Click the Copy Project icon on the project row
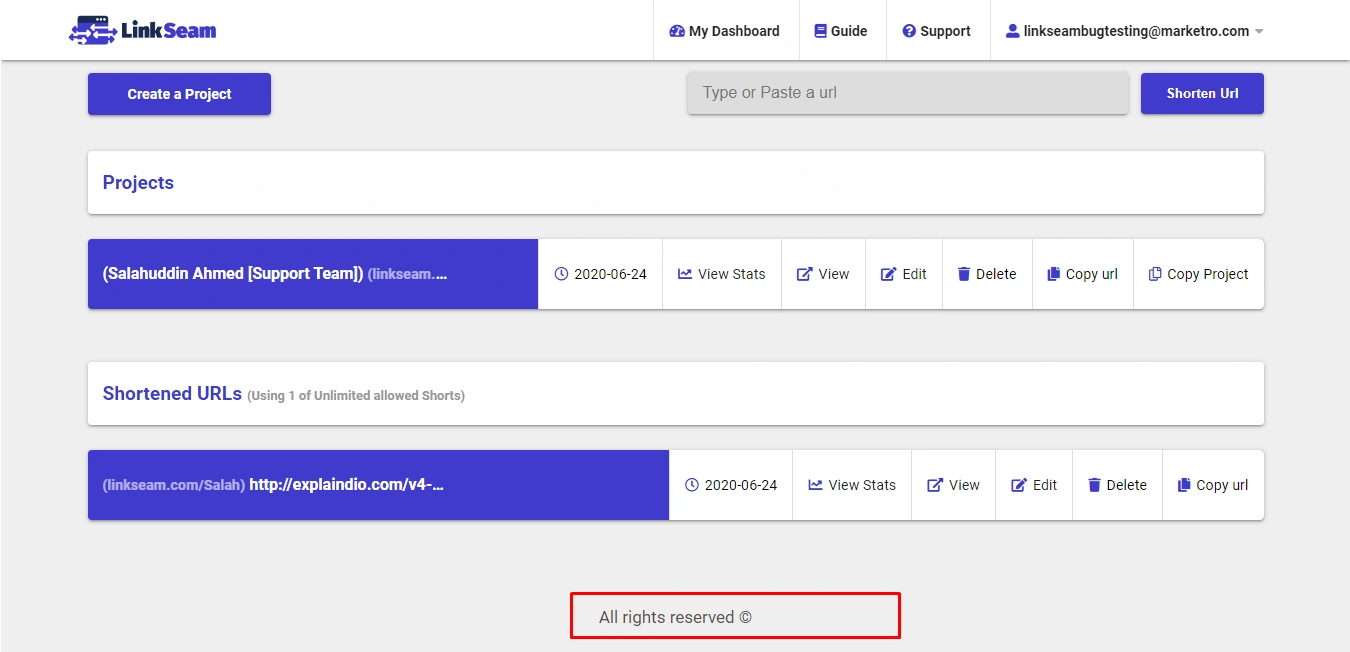The image size is (1350, 652). (x=1155, y=273)
